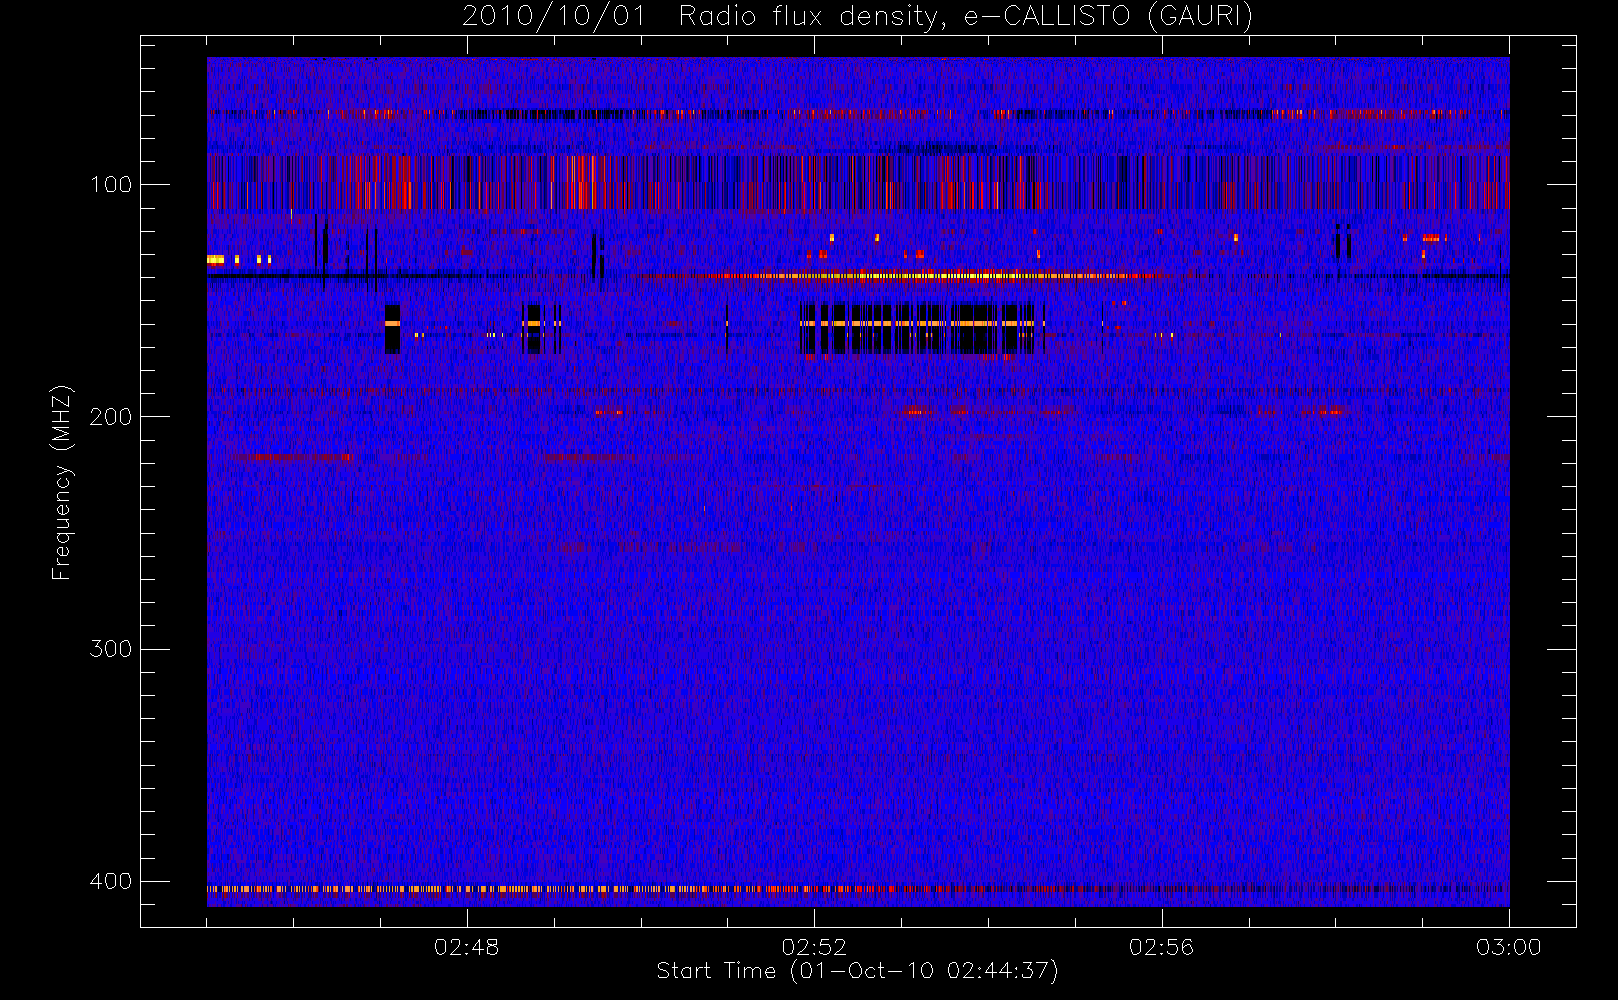
Task: Click the 200 frequency axis label
Action: (x=110, y=417)
